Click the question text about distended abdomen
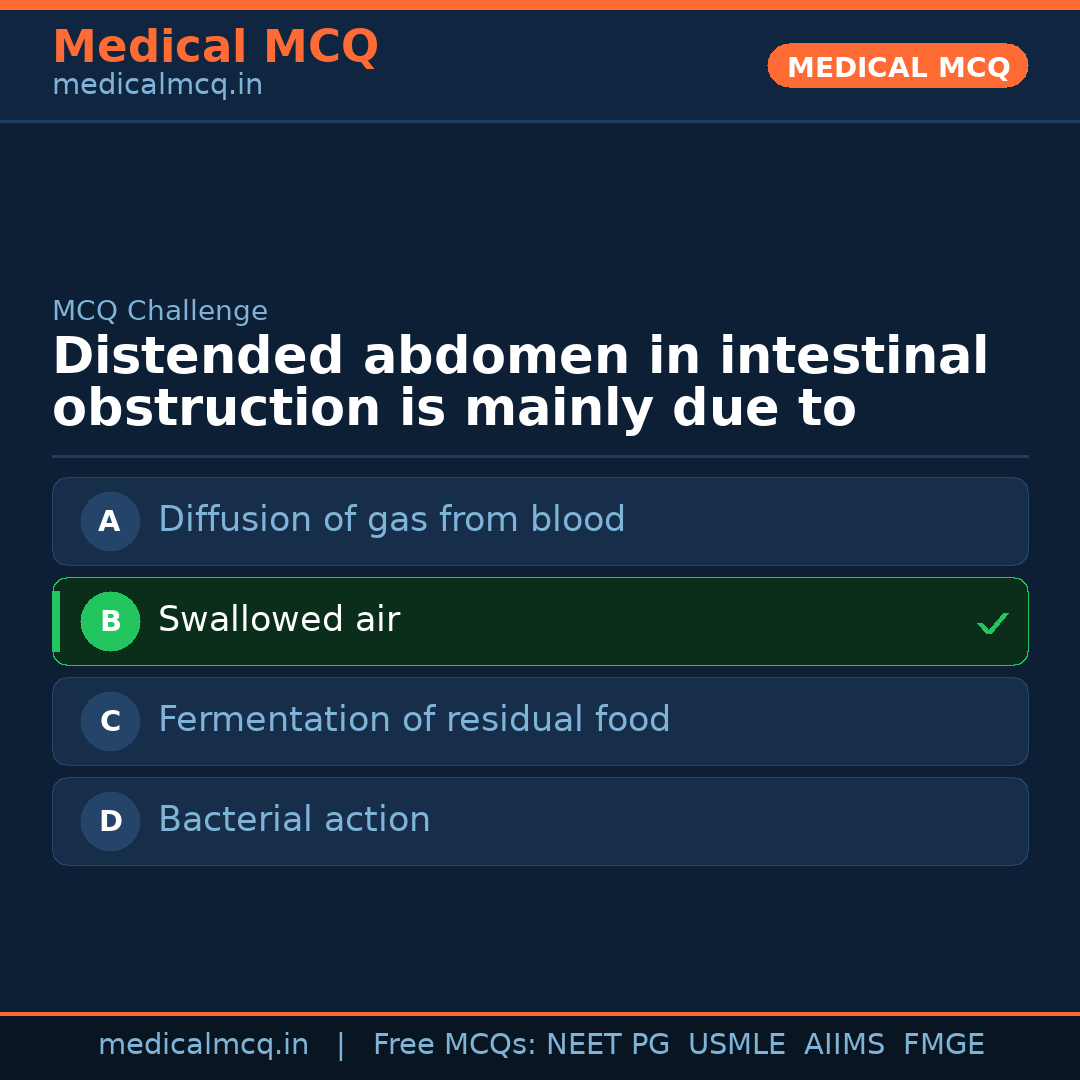Viewport: 1080px width, 1080px height. coord(520,383)
